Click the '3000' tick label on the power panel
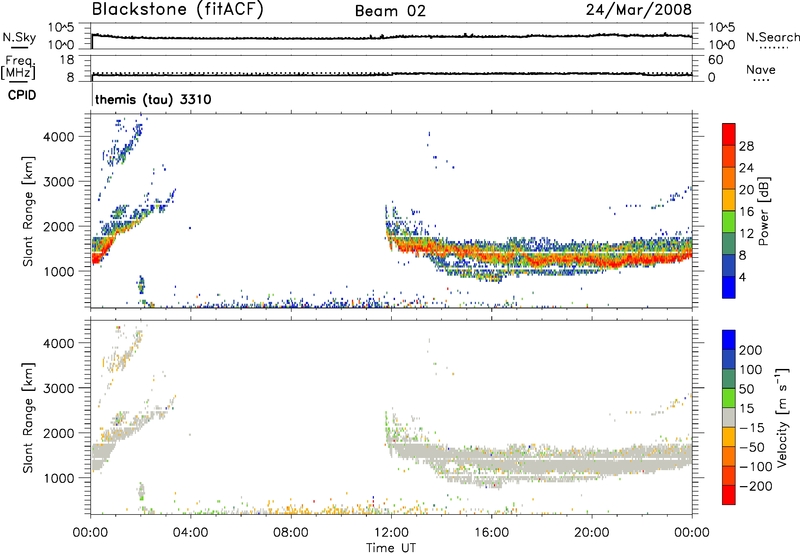Viewport: 800px width, 554px height. pyautogui.click(x=59, y=182)
